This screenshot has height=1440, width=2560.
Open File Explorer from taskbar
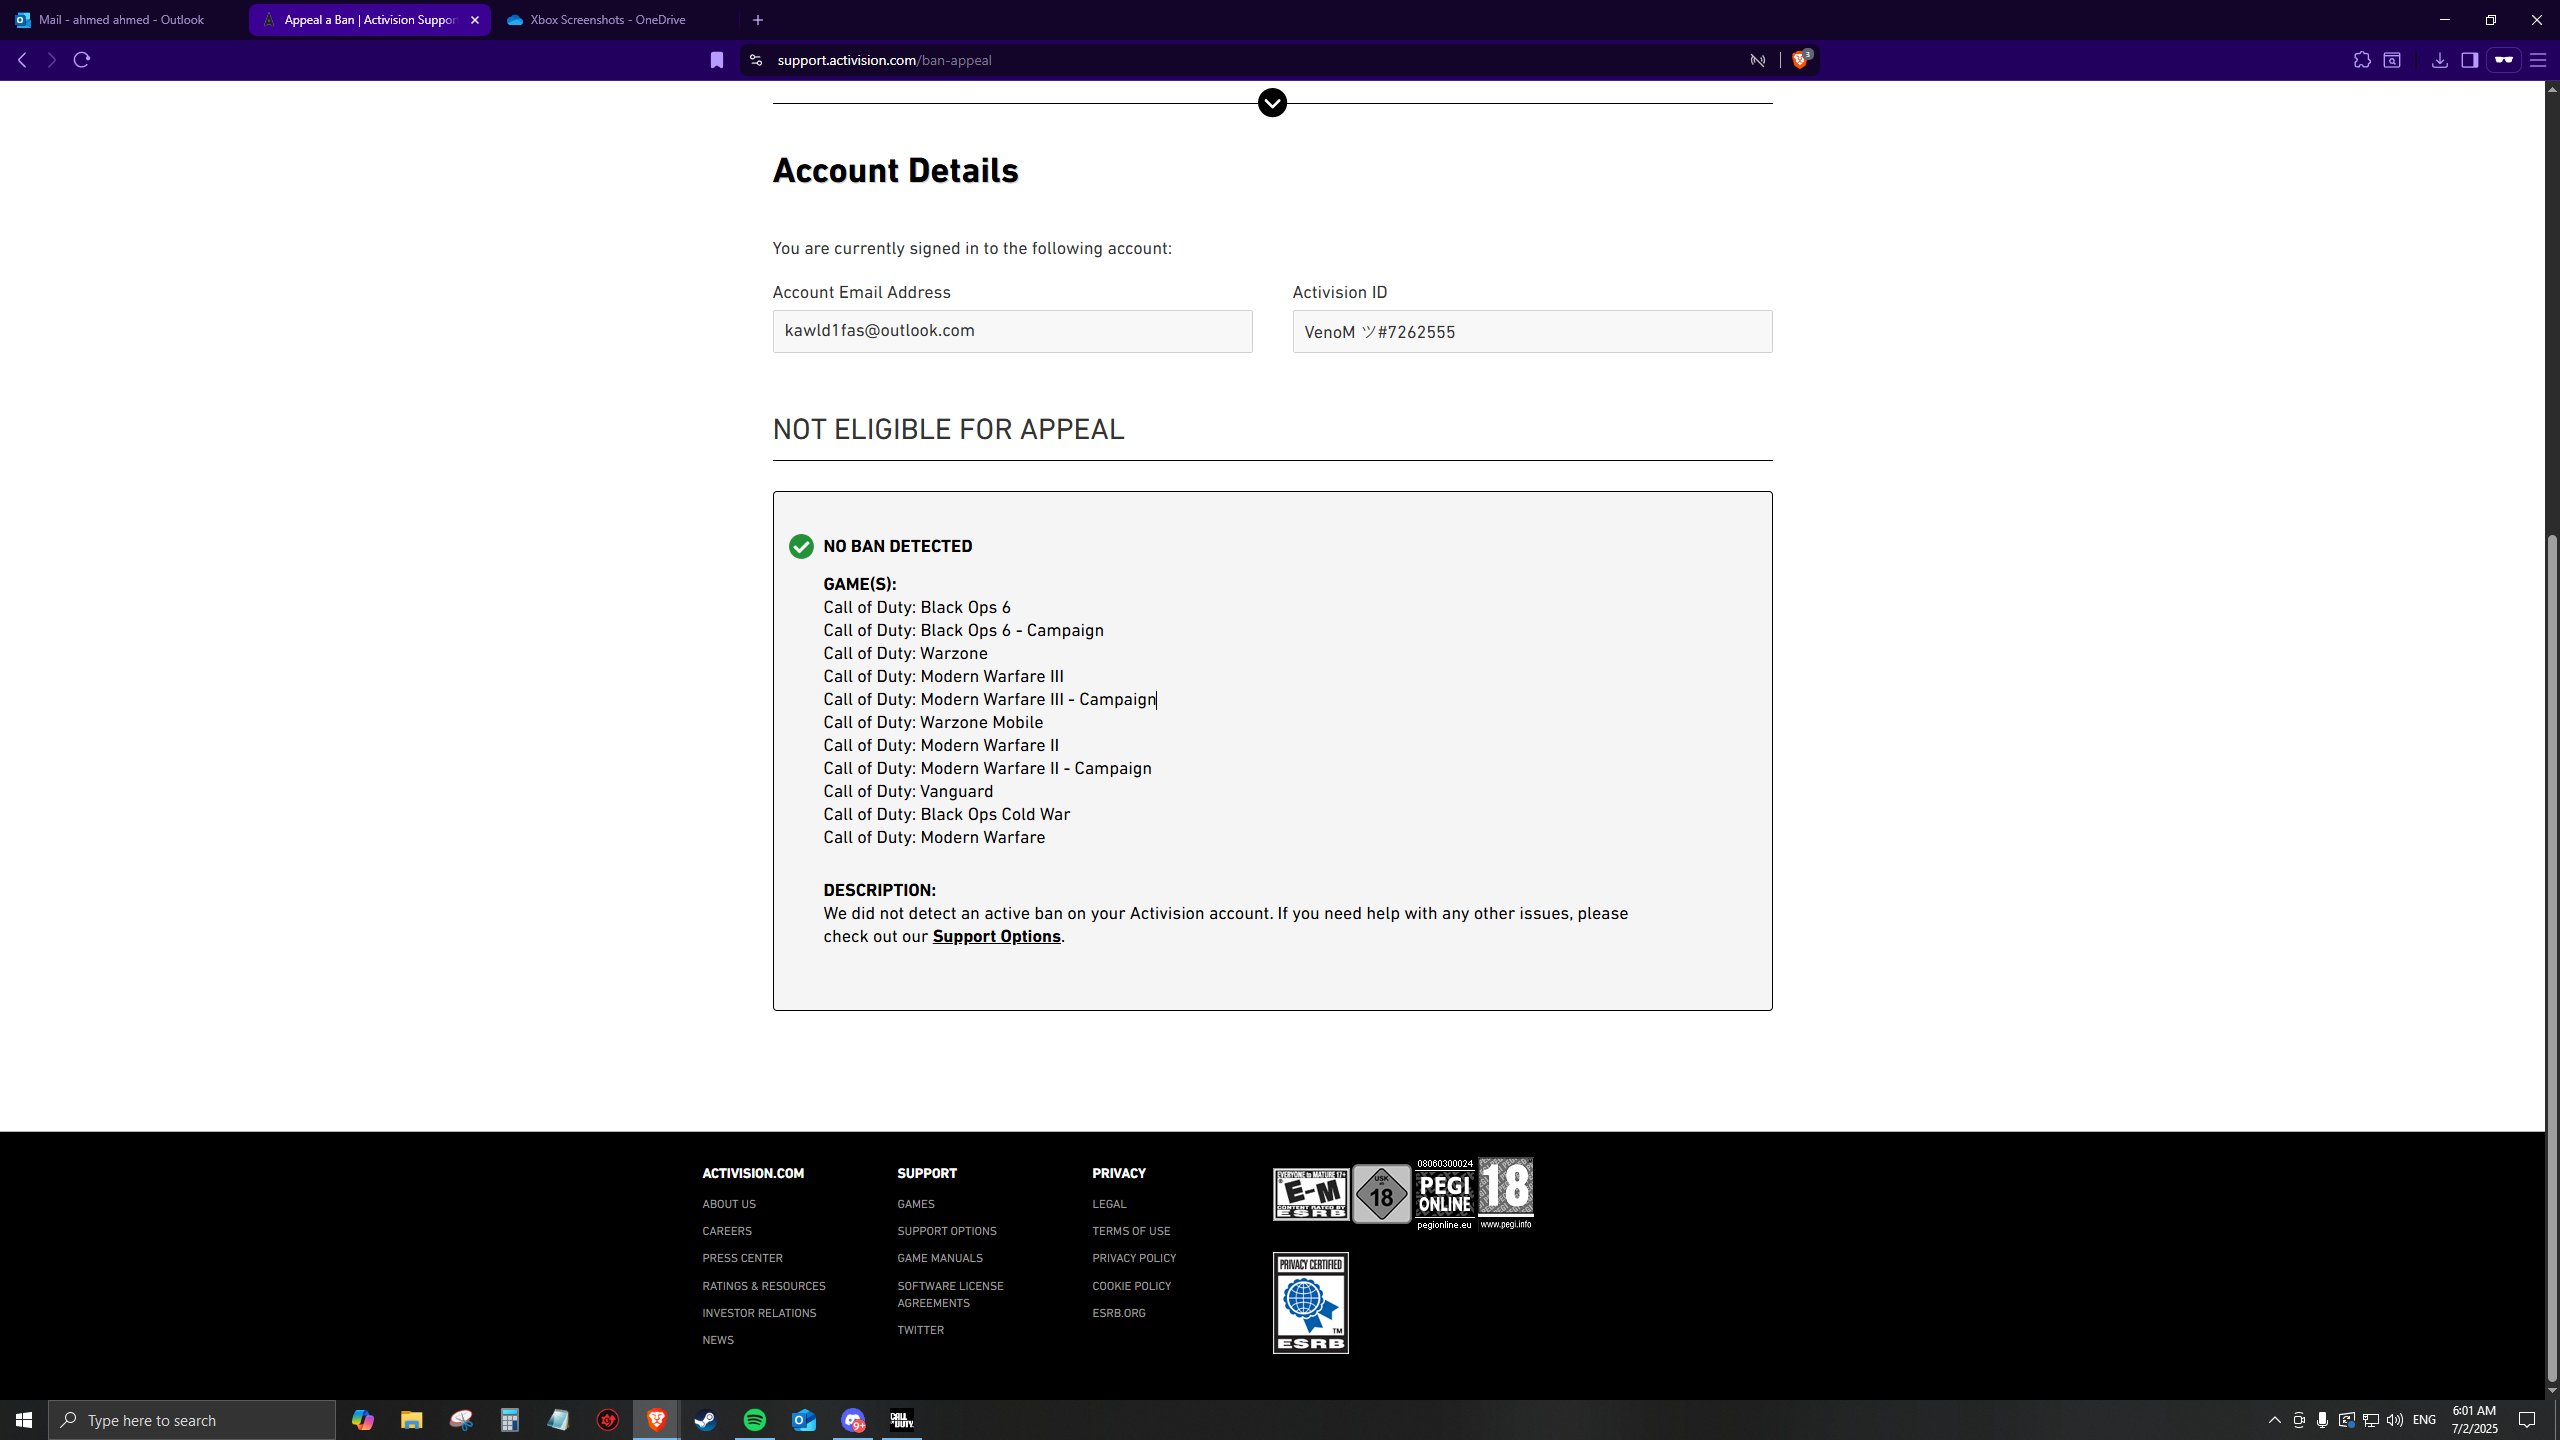coord(411,1420)
